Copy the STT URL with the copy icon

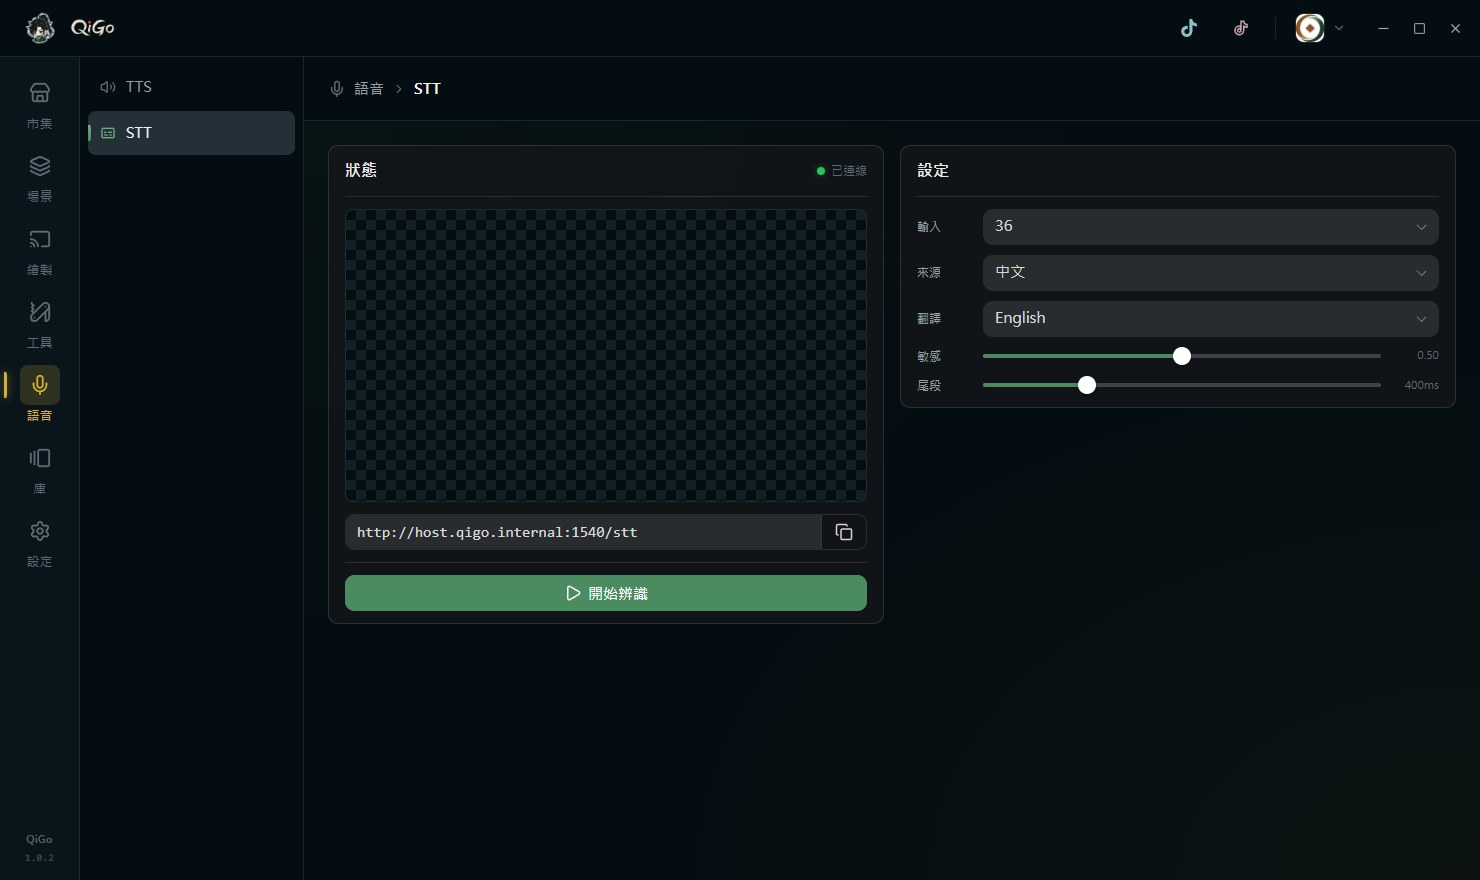click(844, 532)
